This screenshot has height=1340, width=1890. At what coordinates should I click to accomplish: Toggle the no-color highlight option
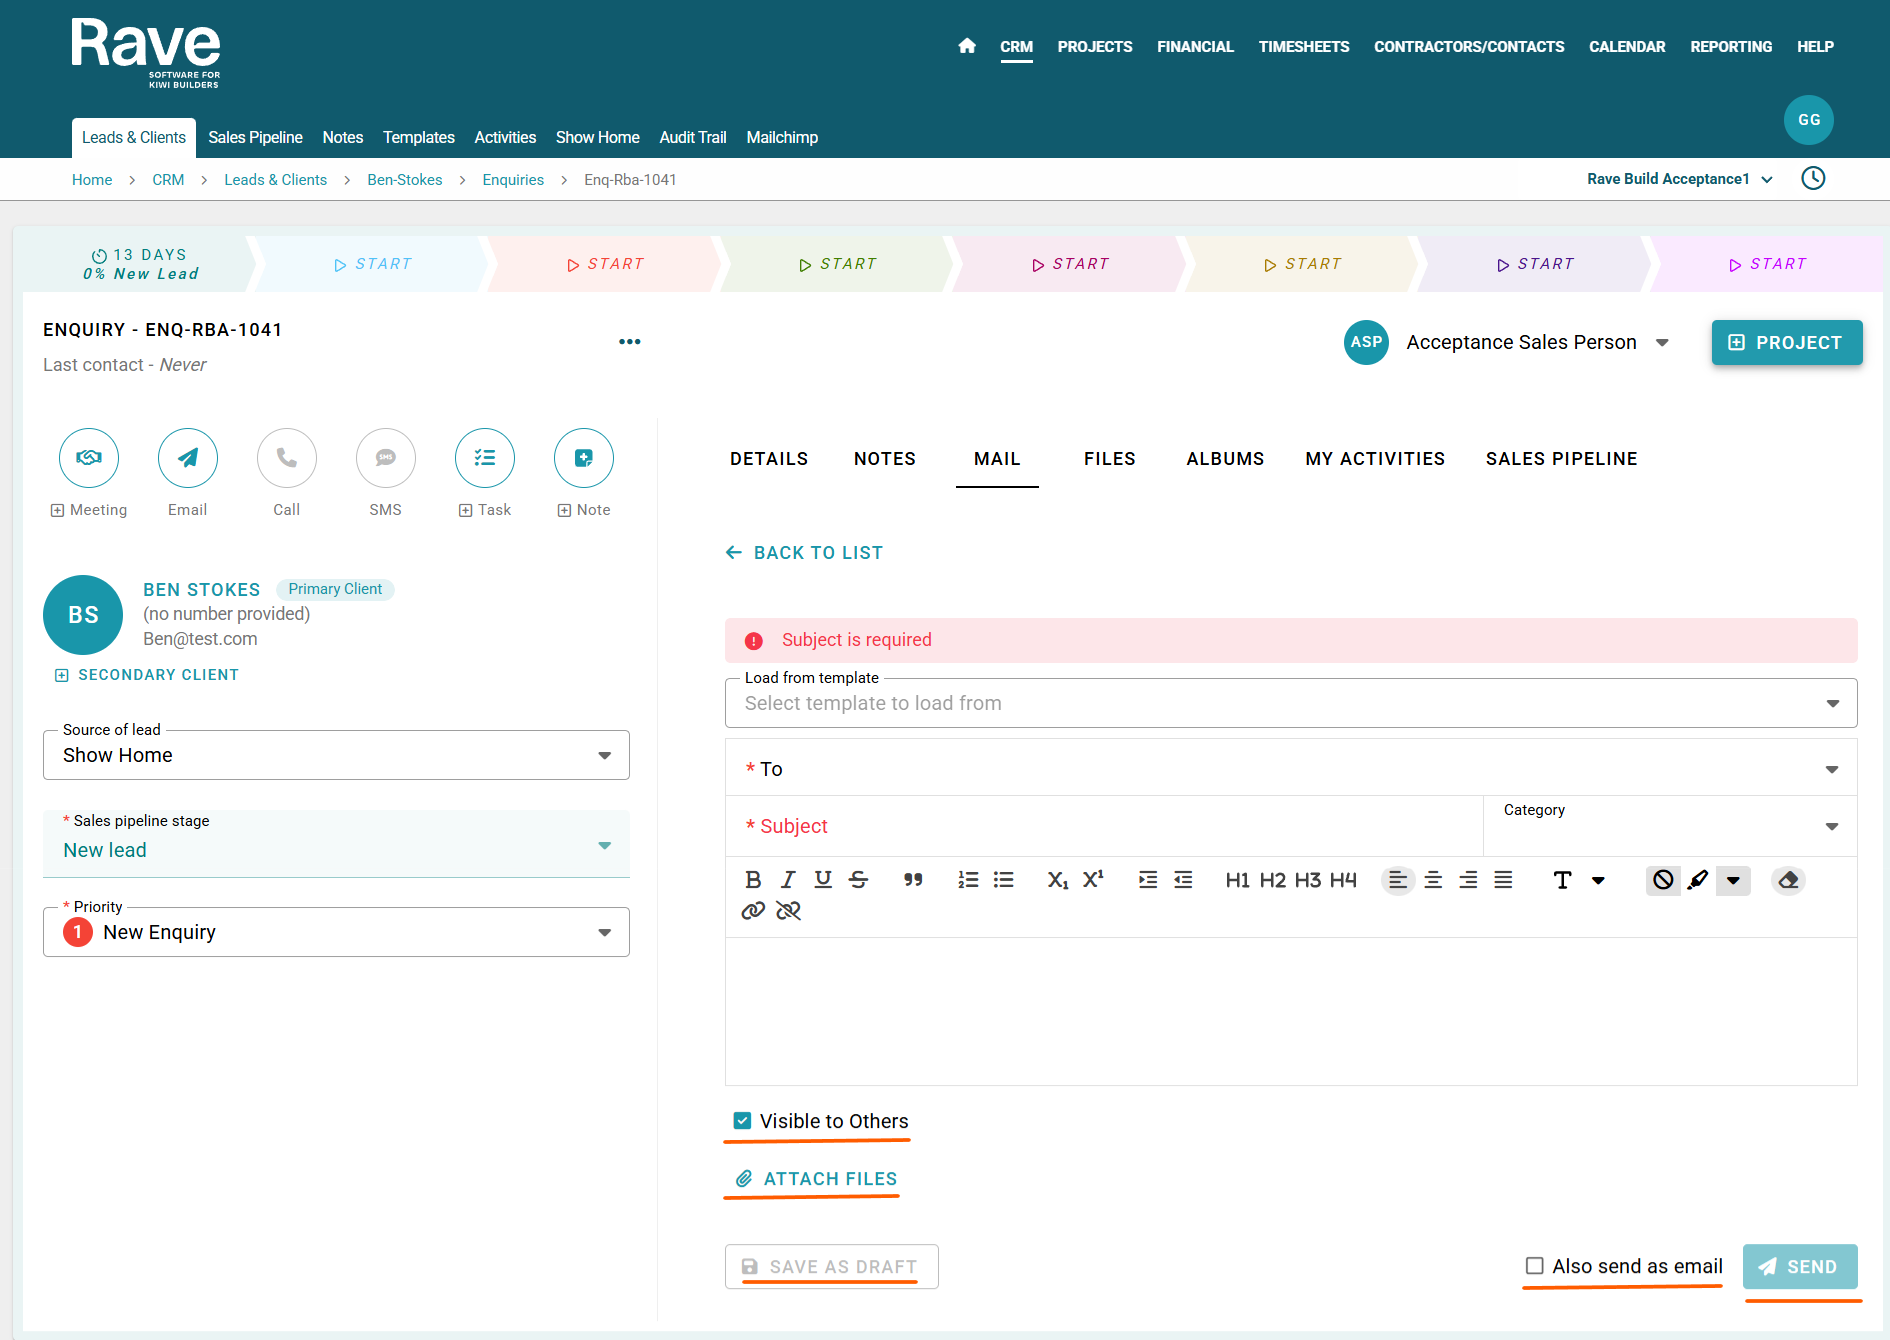[1663, 880]
